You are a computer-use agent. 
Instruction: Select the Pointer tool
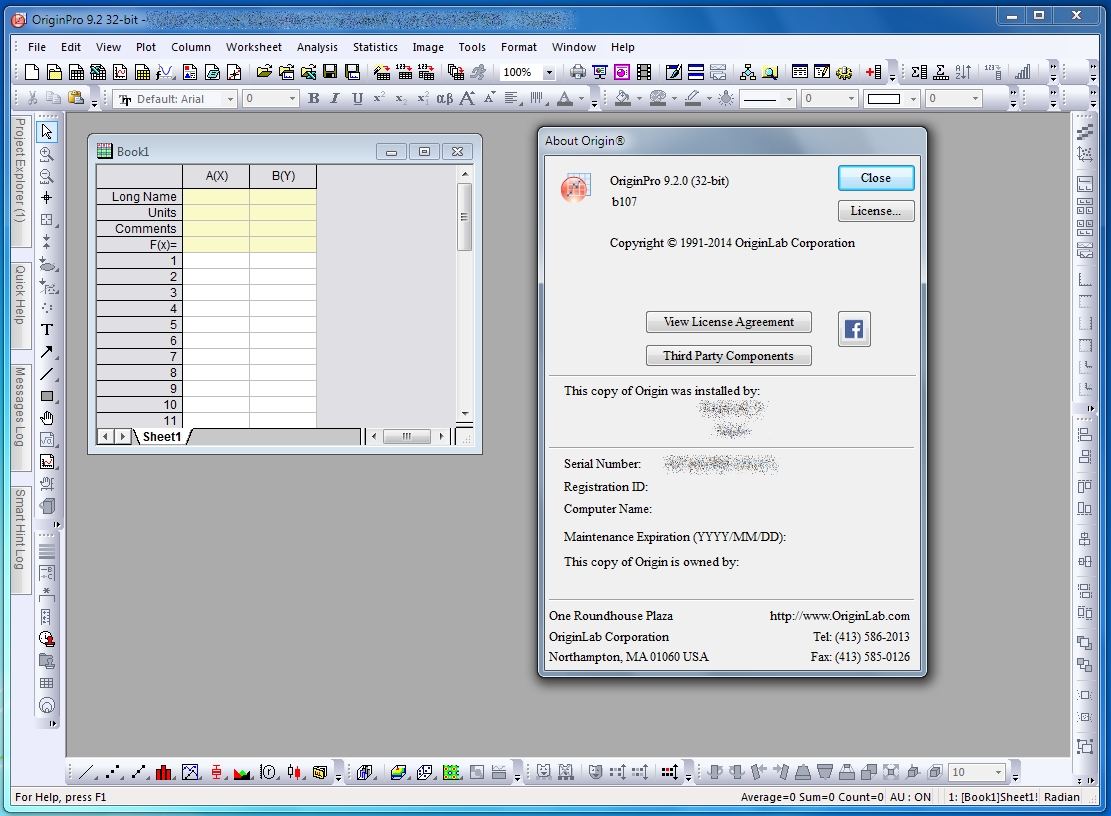point(47,132)
